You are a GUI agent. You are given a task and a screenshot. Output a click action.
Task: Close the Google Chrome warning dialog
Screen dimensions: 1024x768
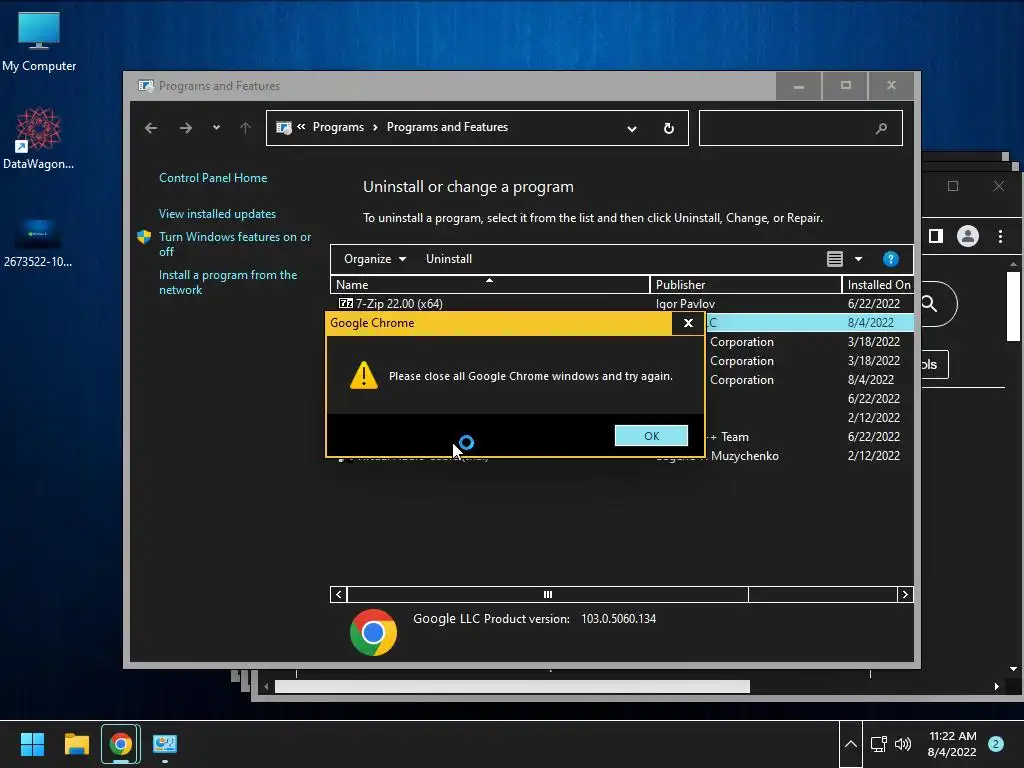pyautogui.click(x=688, y=323)
